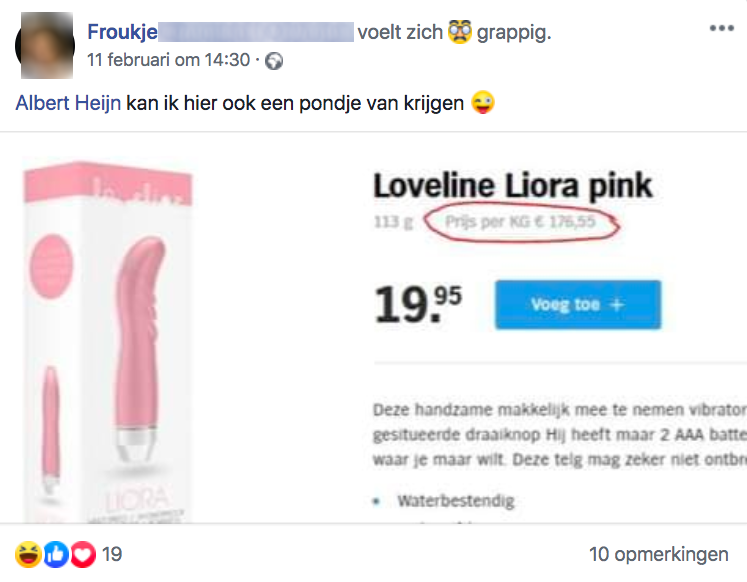Open Froukje's profile name link
This screenshot has width=747, height=582.
point(122,33)
